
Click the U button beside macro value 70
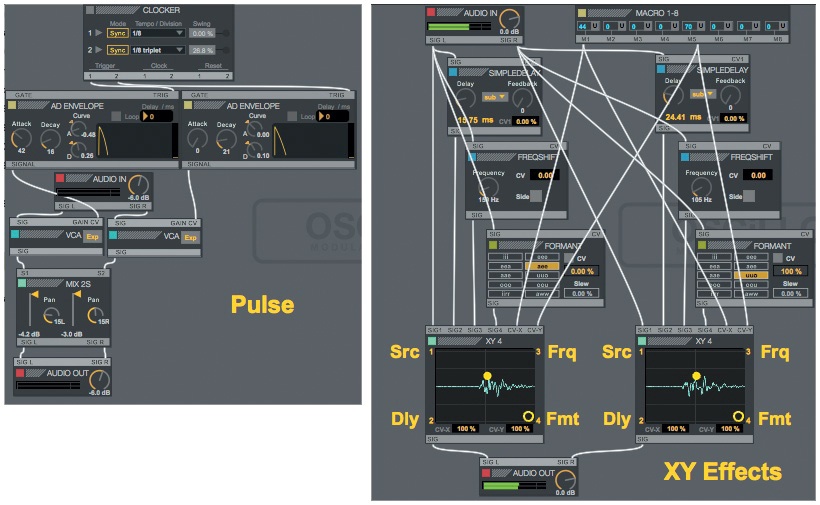click(x=700, y=26)
